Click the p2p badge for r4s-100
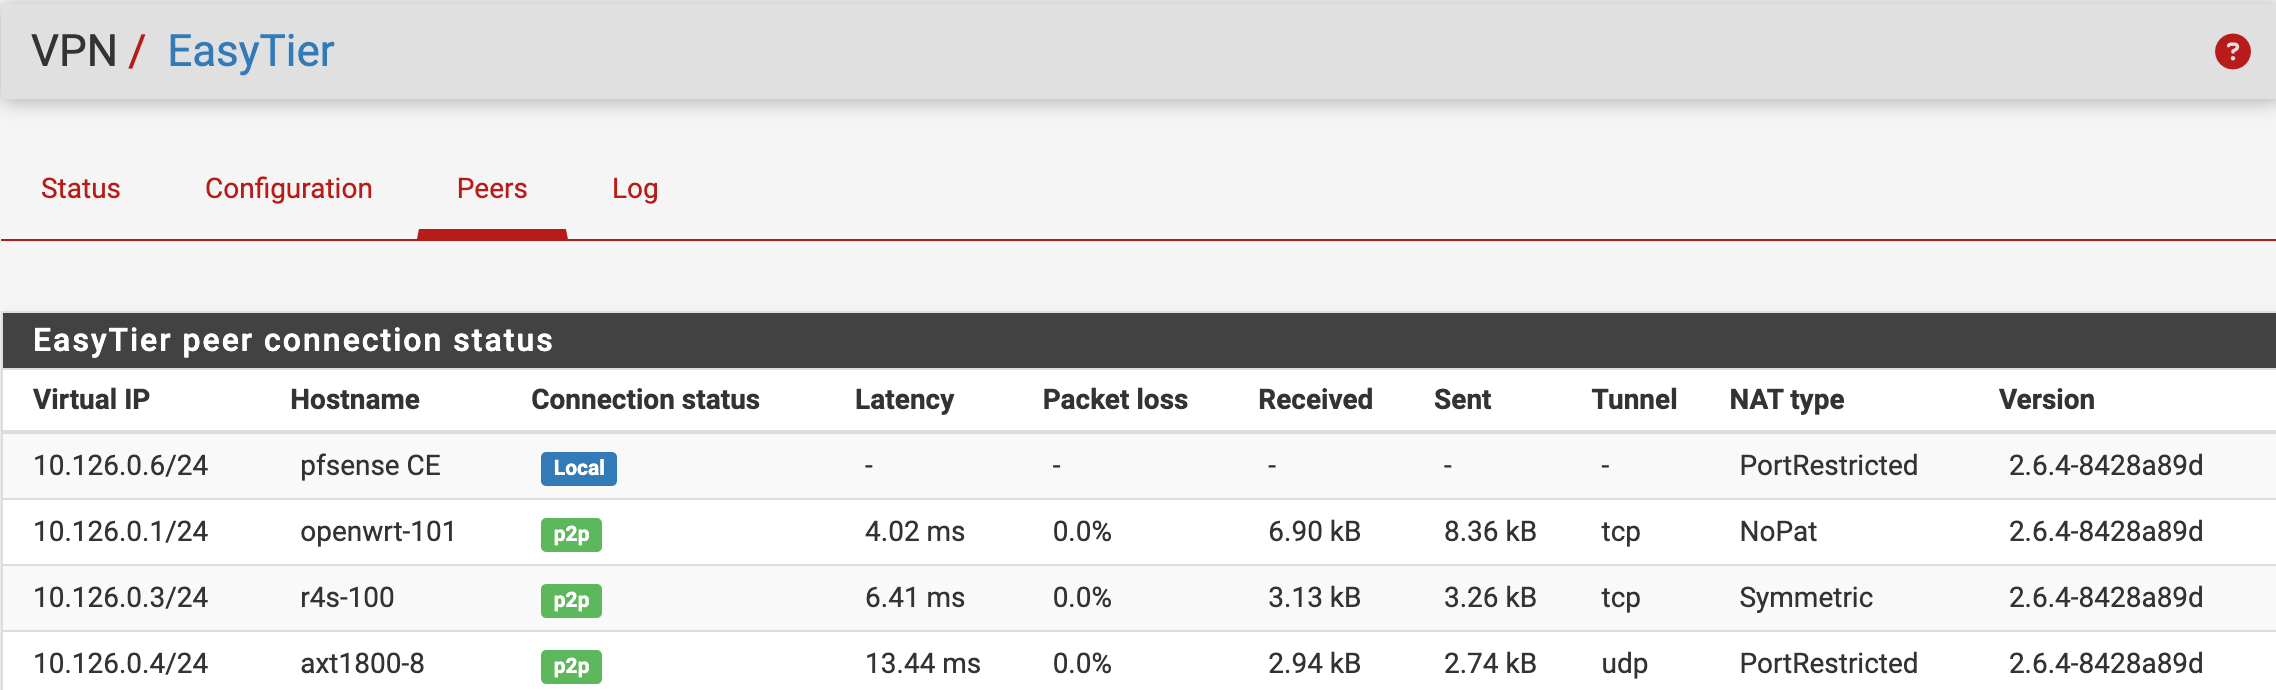Viewport: 2276px width, 690px height. 571,600
